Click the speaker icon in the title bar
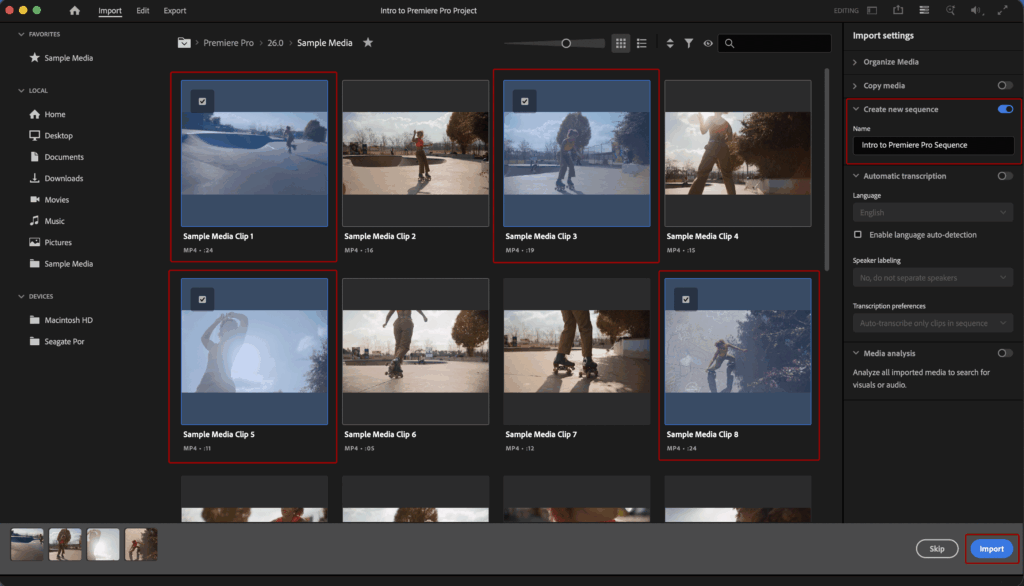This screenshot has height=586, width=1024. [976, 10]
